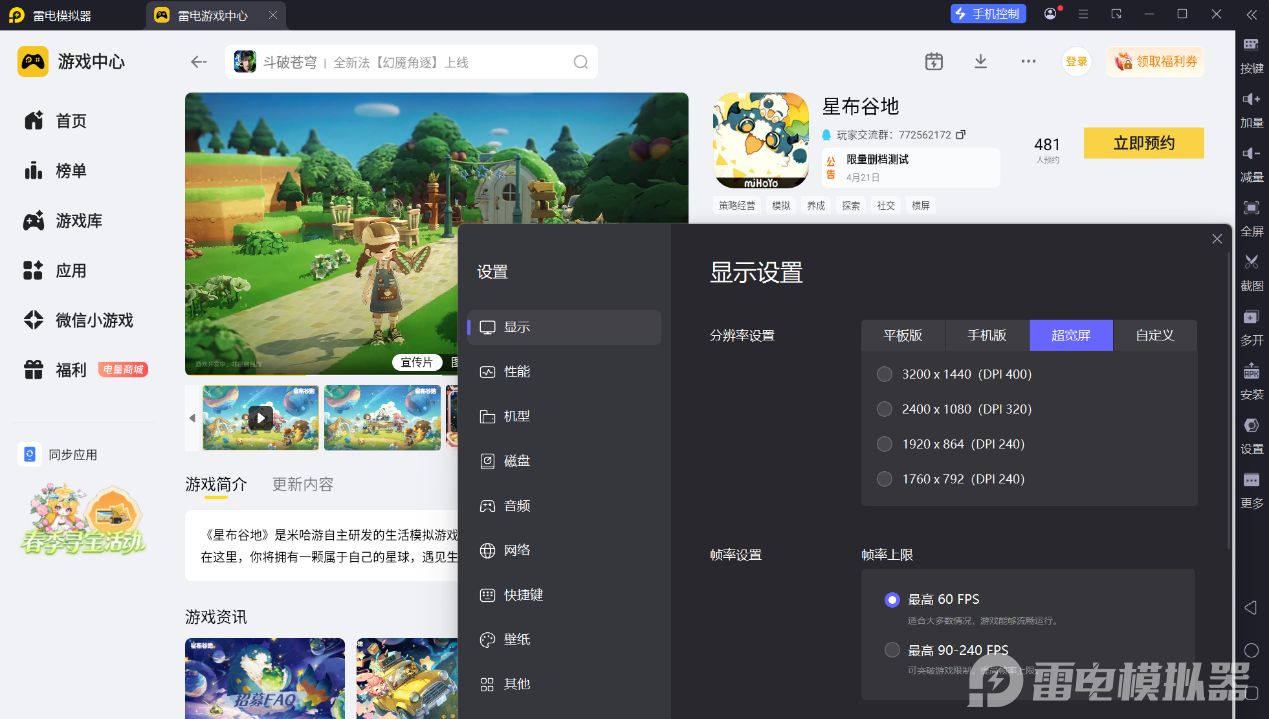Viewport: 1269px width, 719px height.
Task: Open 性能 settings section
Action: coord(517,372)
